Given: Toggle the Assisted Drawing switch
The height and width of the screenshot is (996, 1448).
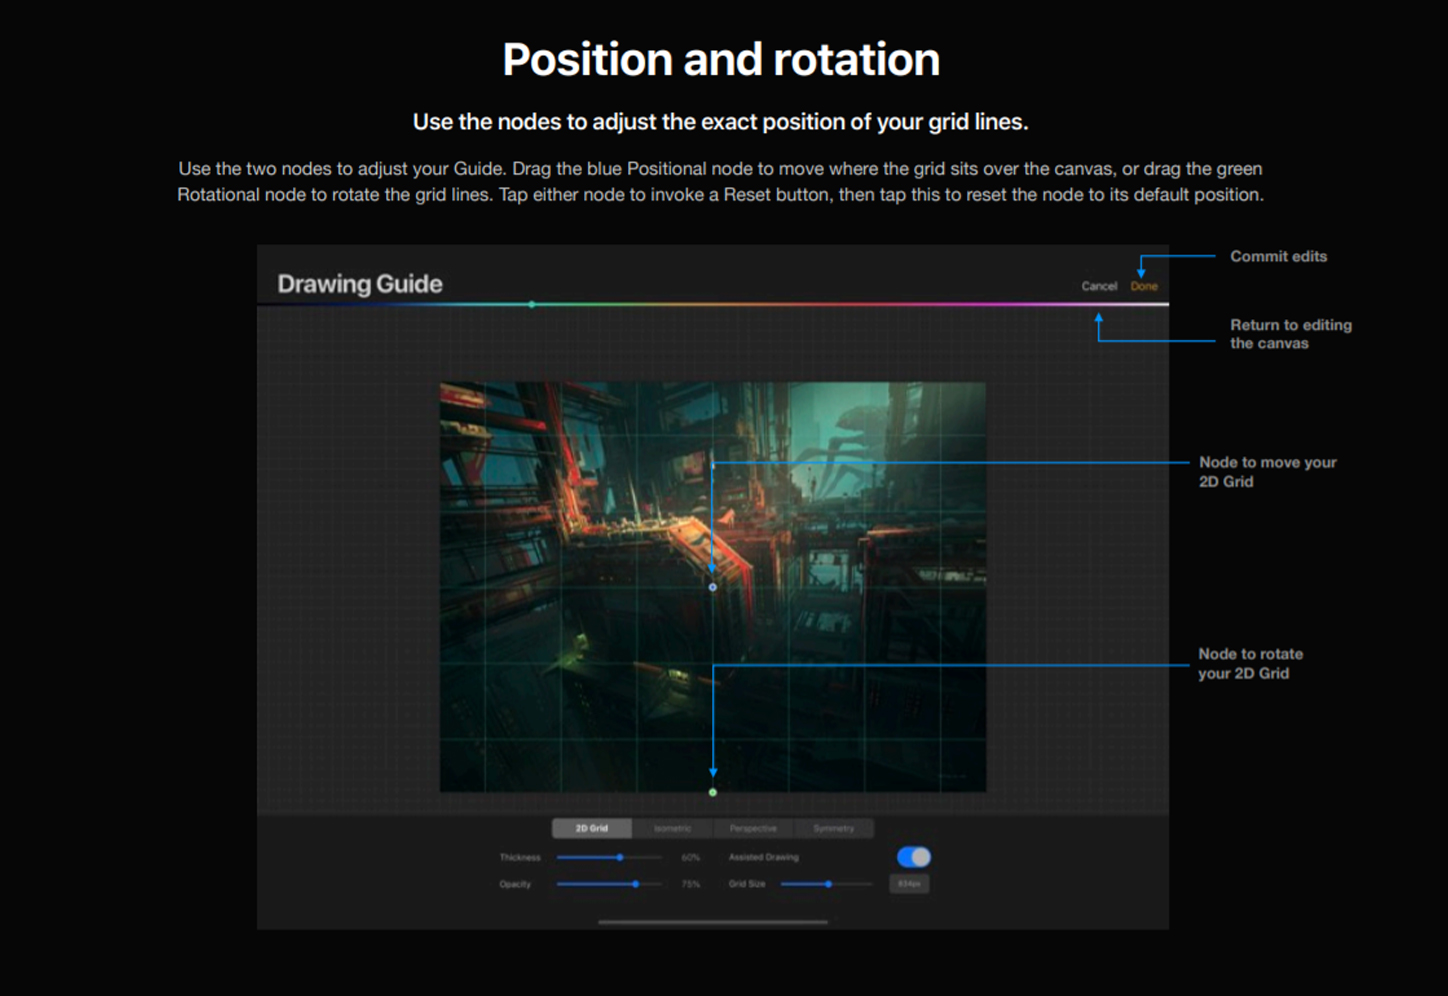Looking at the screenshot, I should point(913,857).
